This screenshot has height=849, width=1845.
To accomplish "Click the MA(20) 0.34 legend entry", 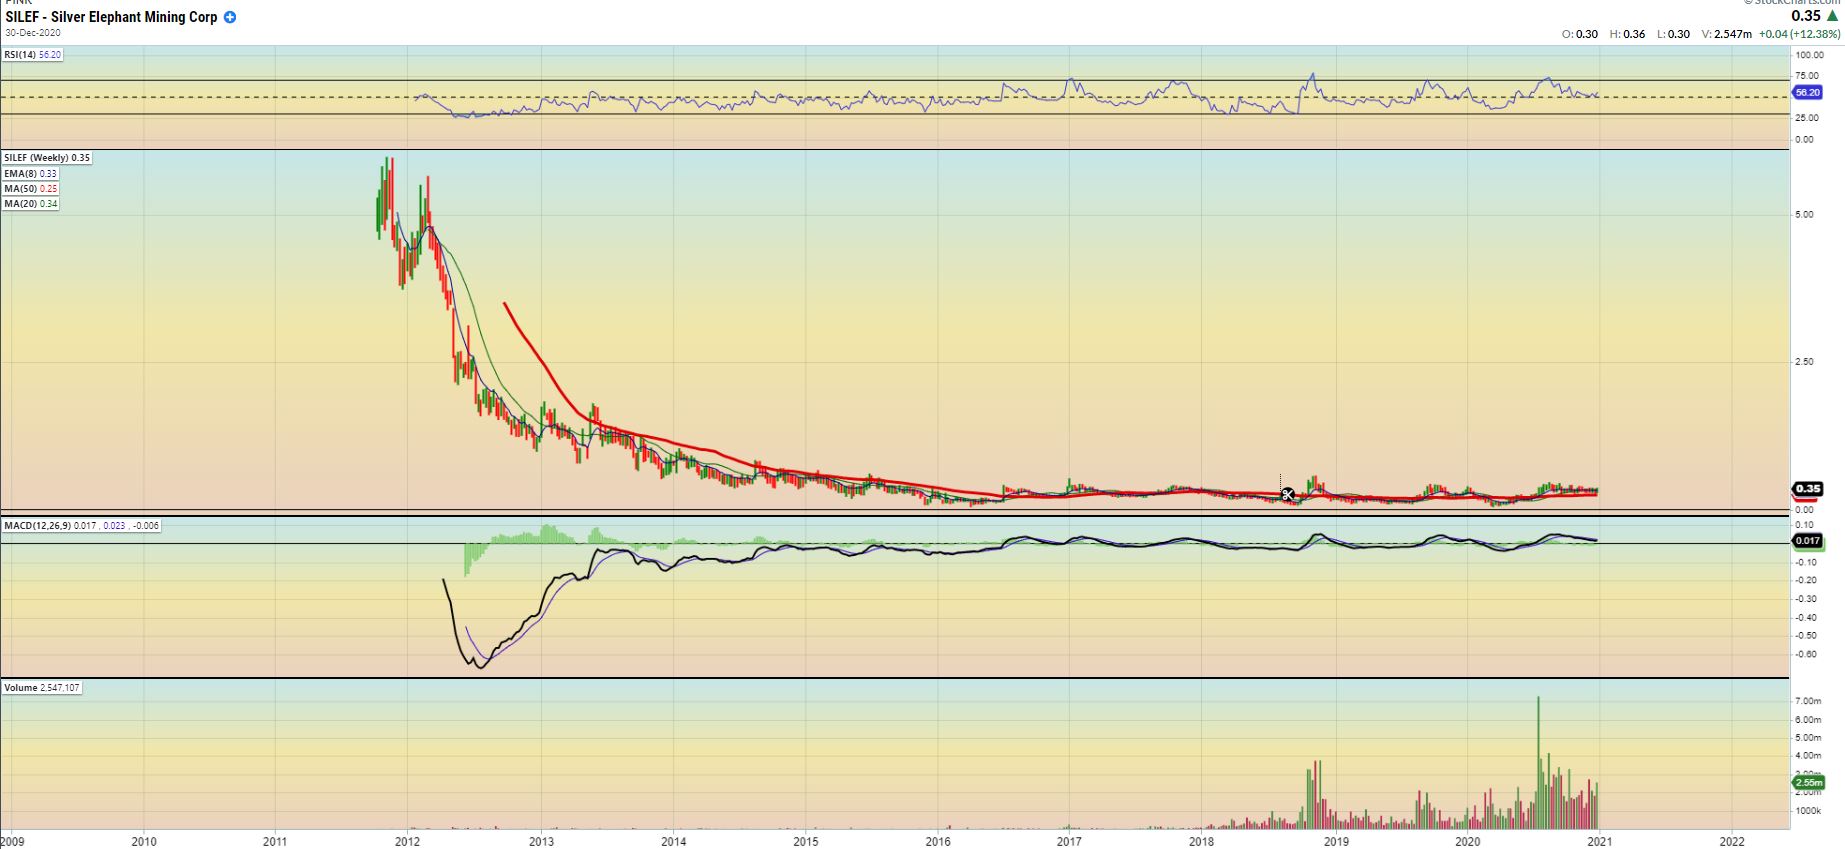I will (x=31, y=204).
